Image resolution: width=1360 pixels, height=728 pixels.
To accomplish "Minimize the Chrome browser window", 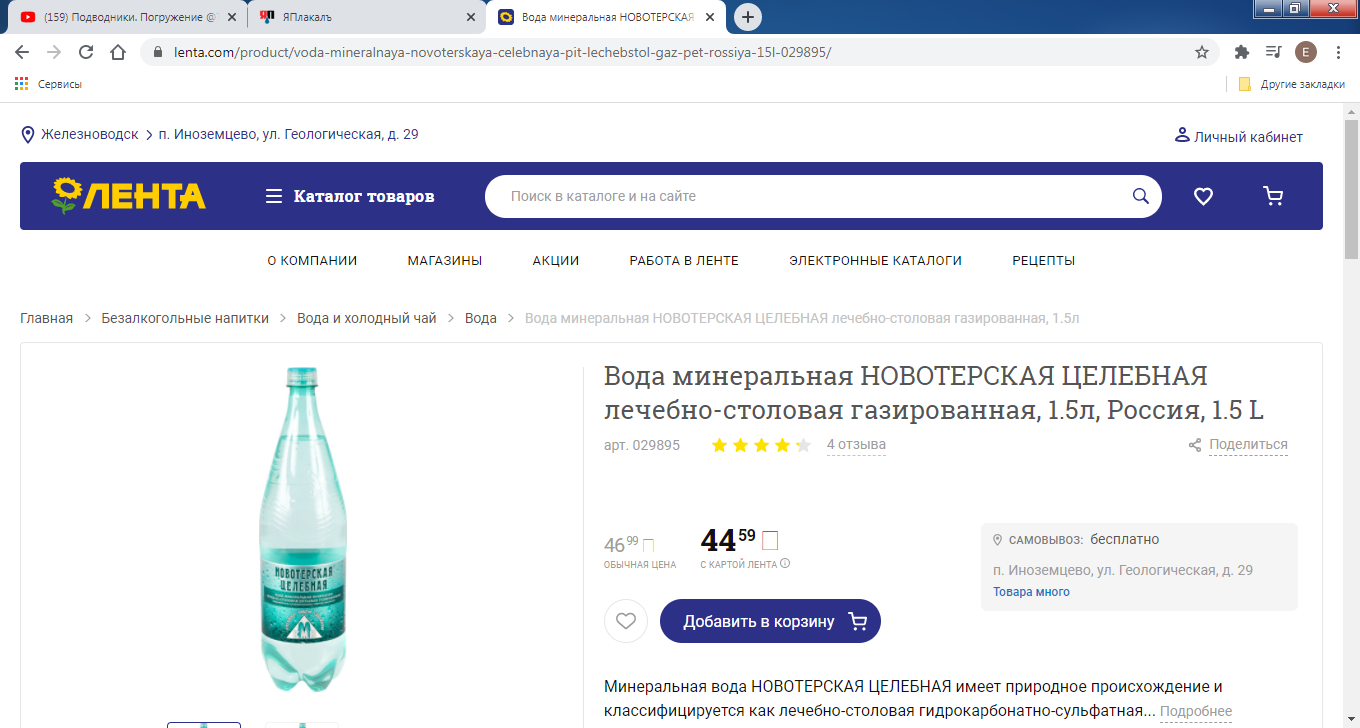I will [x=1269, y=8].
